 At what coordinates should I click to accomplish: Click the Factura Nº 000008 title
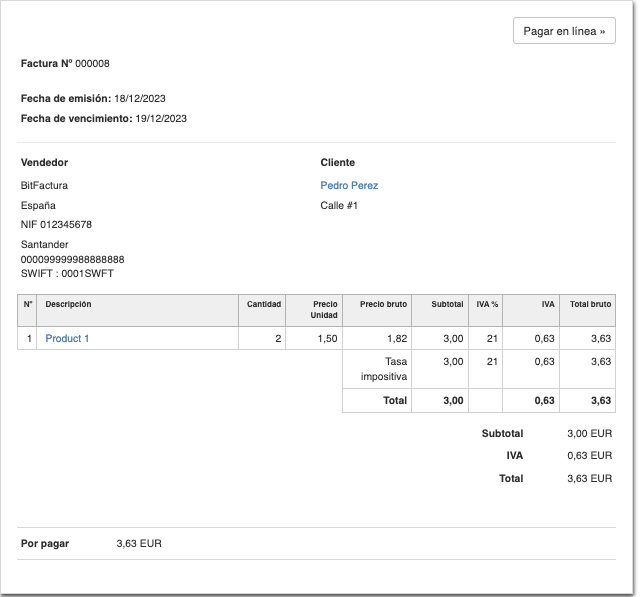(65, 64)
